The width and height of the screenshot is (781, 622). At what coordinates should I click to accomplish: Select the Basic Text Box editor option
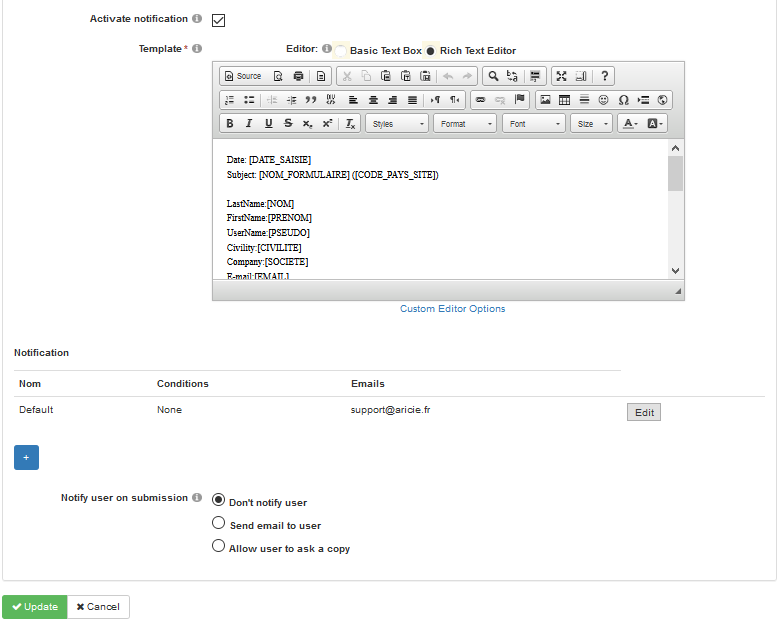[341, 51]
